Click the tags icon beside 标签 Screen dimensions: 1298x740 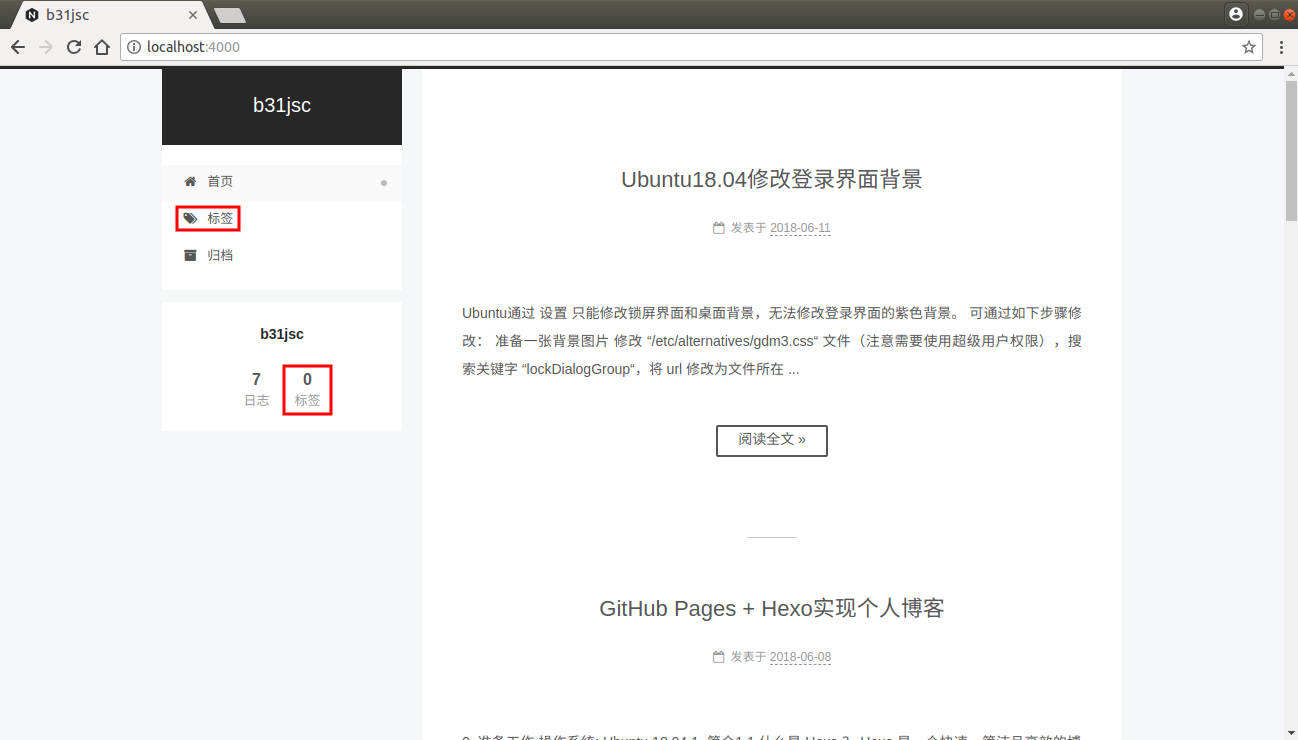[190, 218]
